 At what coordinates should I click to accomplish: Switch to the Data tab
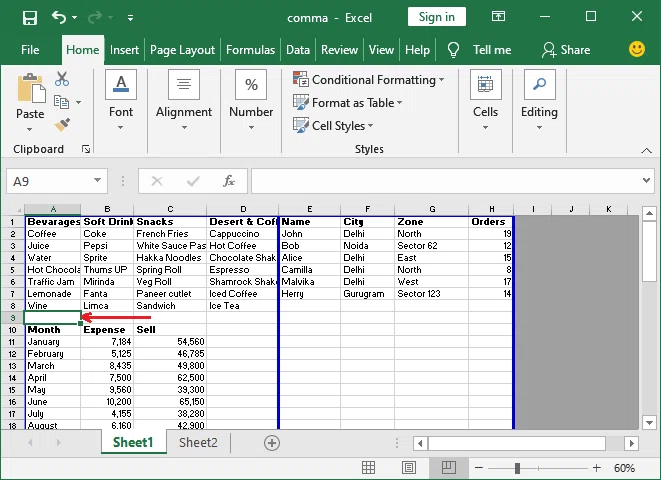click(298, 50)
